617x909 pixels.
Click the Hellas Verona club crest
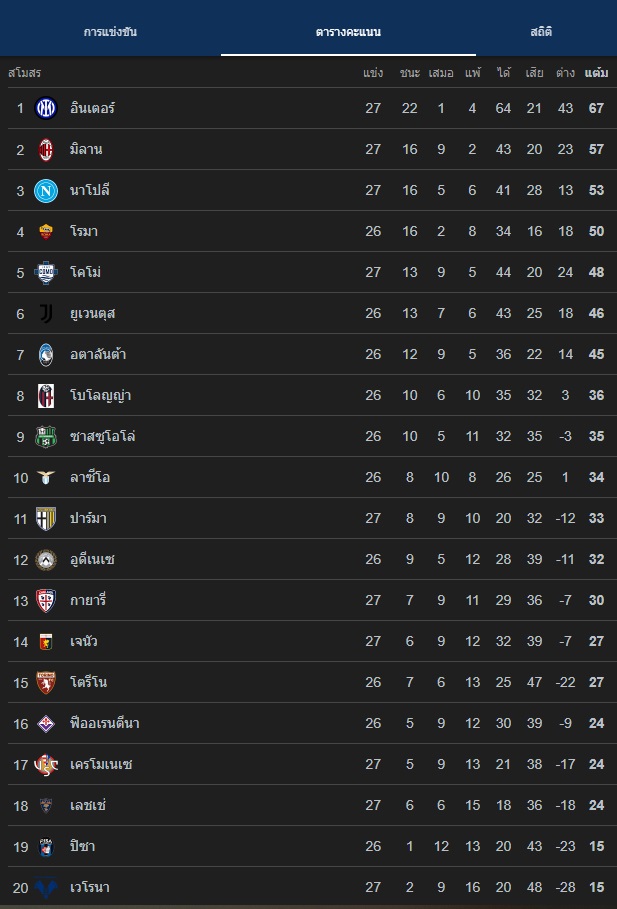pos(46,887)
